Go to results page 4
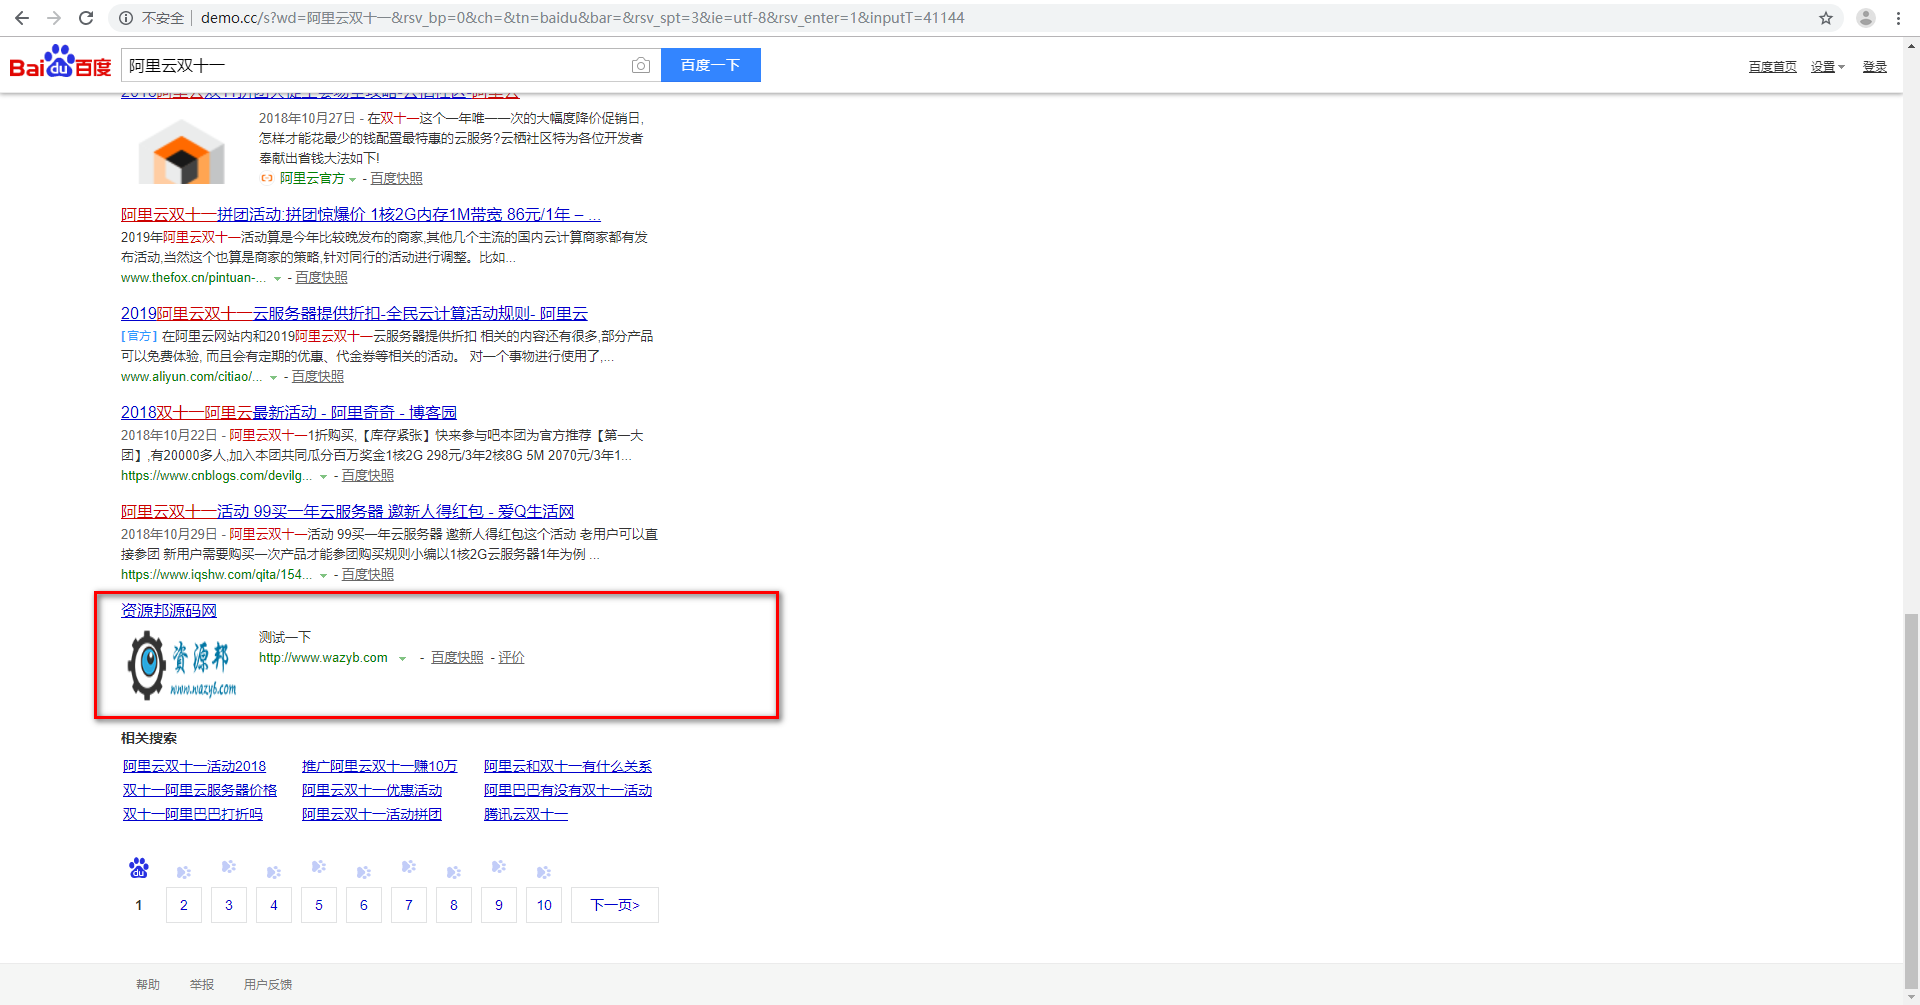Viewport: 1920px width, 1005px height. [x=274, y=905]
